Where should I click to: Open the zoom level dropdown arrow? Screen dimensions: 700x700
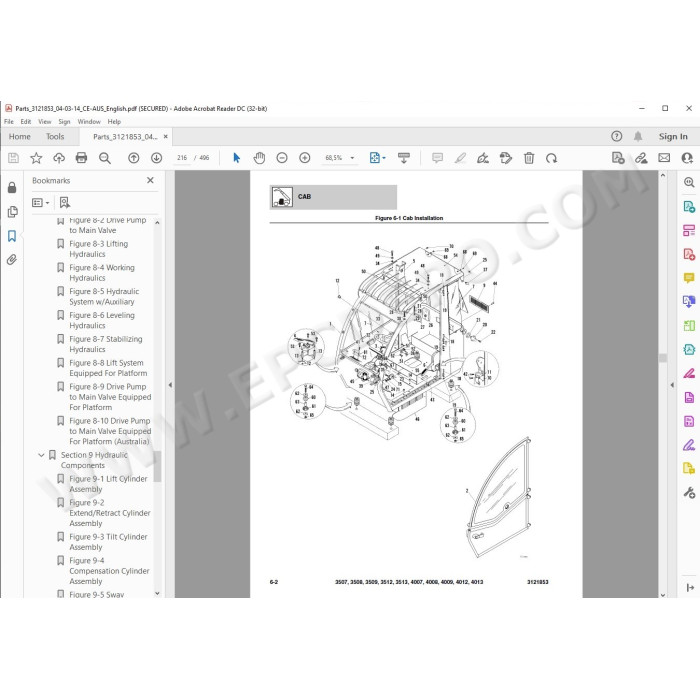point(352,158)
